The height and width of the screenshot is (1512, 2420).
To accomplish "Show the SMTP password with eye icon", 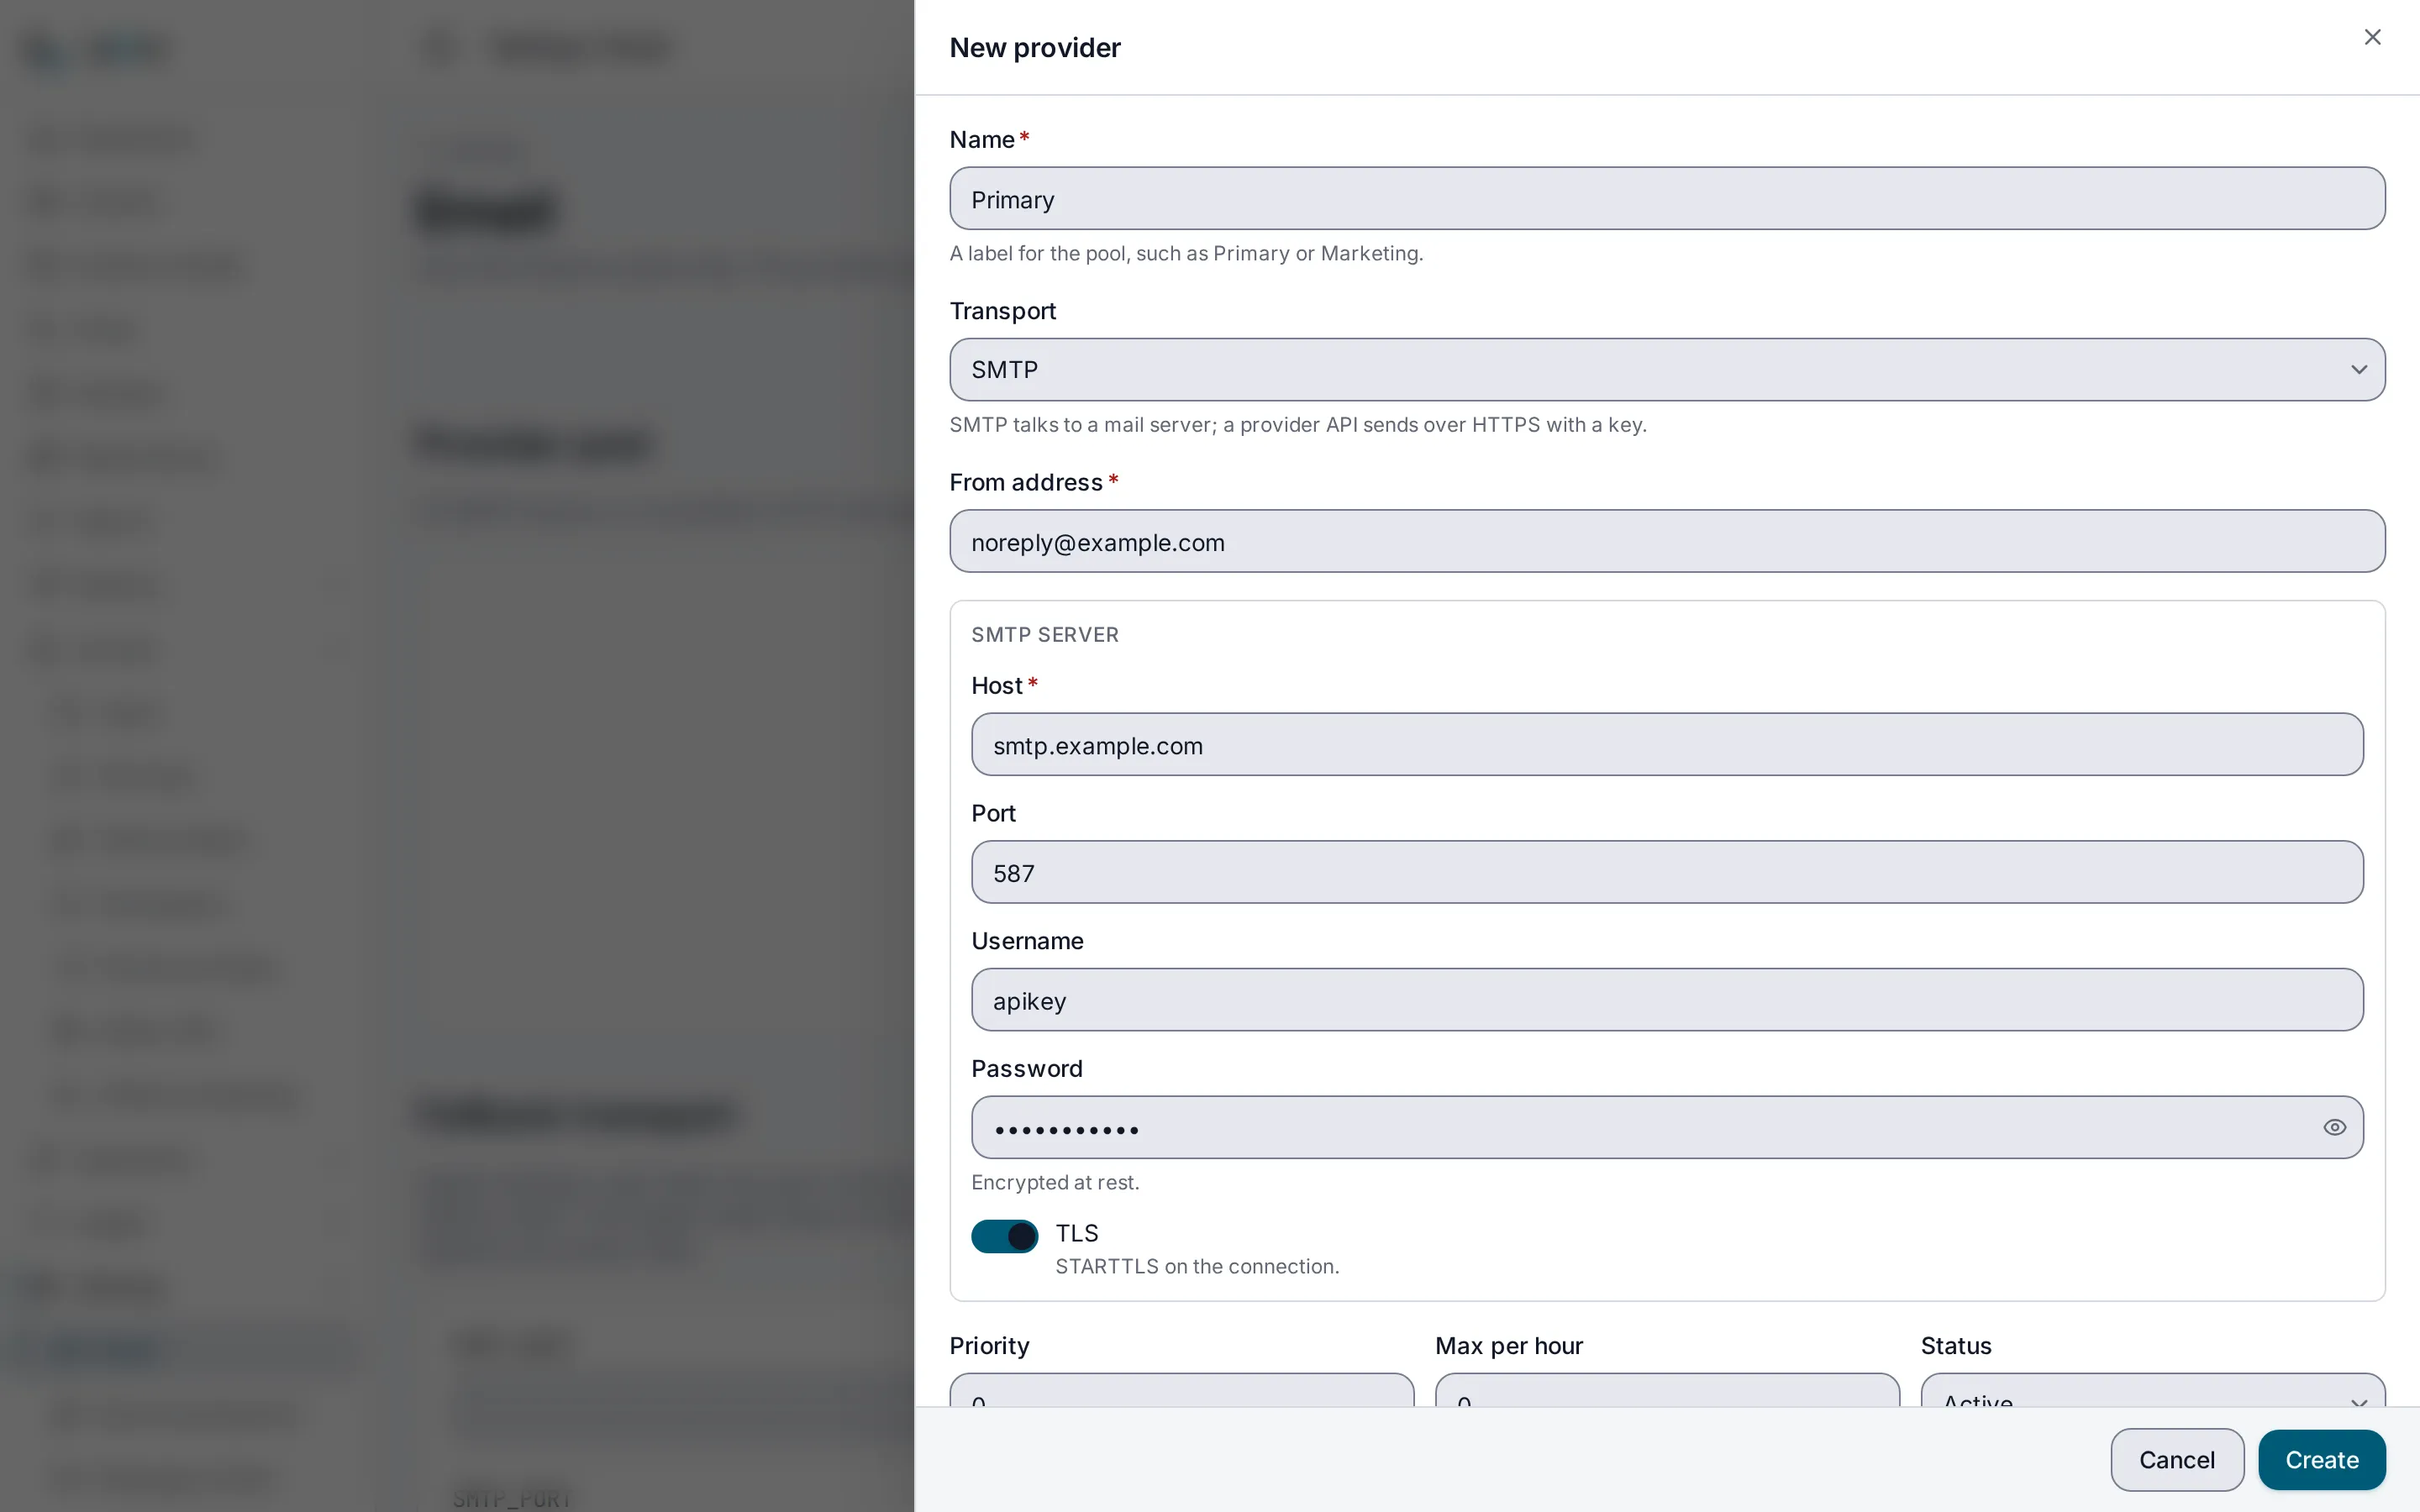I will tap(2334, 1127).
